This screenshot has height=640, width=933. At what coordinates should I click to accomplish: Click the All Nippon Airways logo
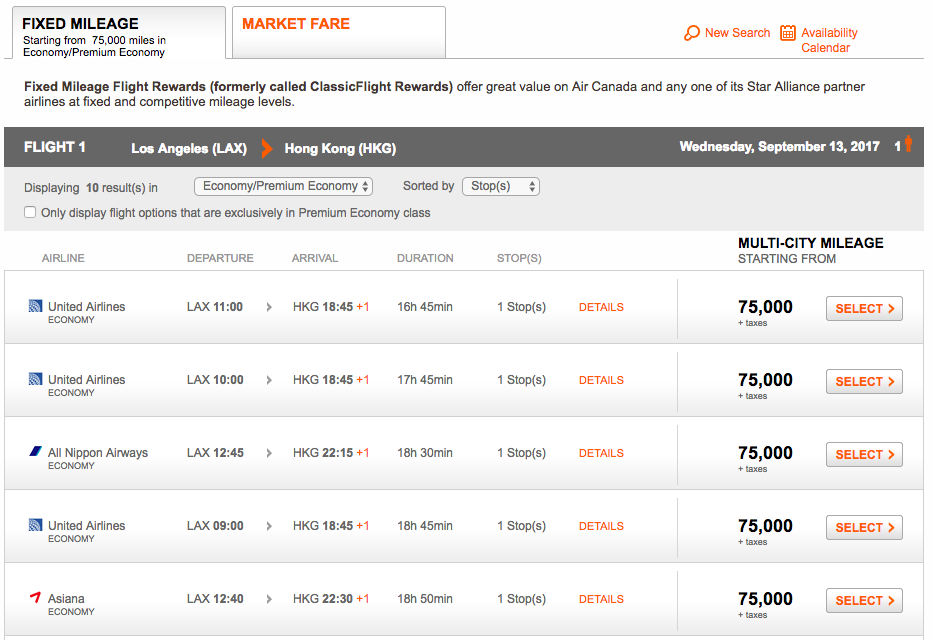[x=36, y=451]
